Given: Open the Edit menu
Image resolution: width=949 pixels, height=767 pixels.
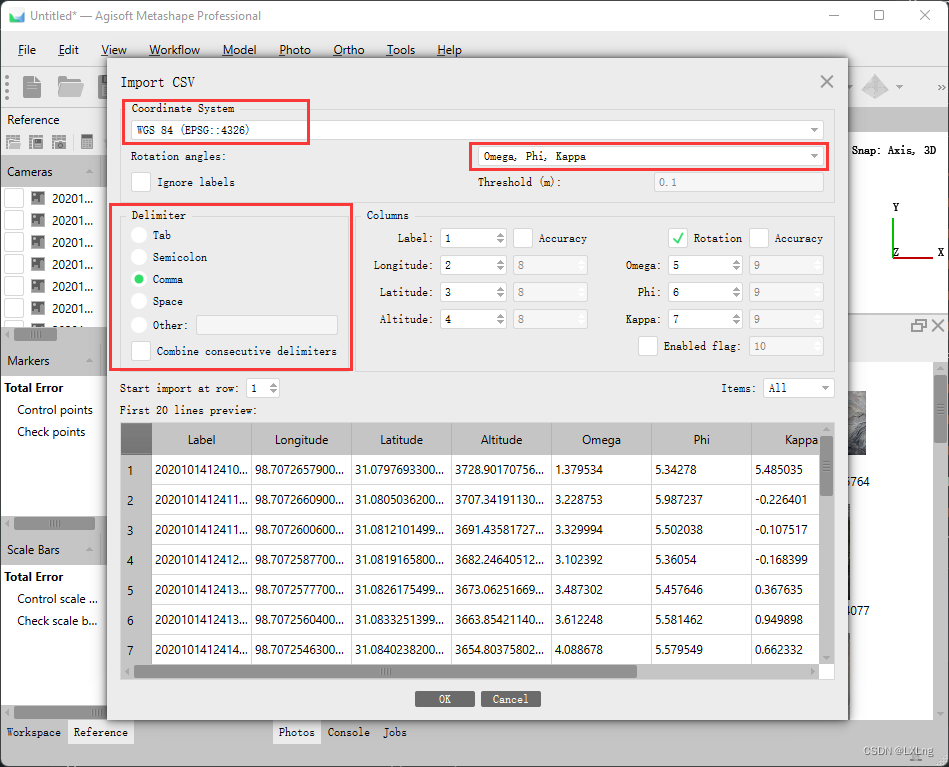Looking at the screenshot, I should pyautogui.click(x=68, y=50).
